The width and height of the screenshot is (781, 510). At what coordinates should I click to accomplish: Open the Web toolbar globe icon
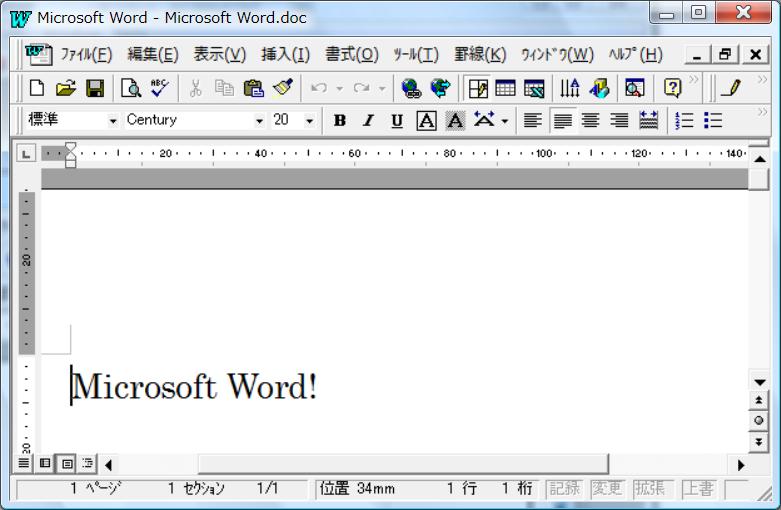(440, 89)
